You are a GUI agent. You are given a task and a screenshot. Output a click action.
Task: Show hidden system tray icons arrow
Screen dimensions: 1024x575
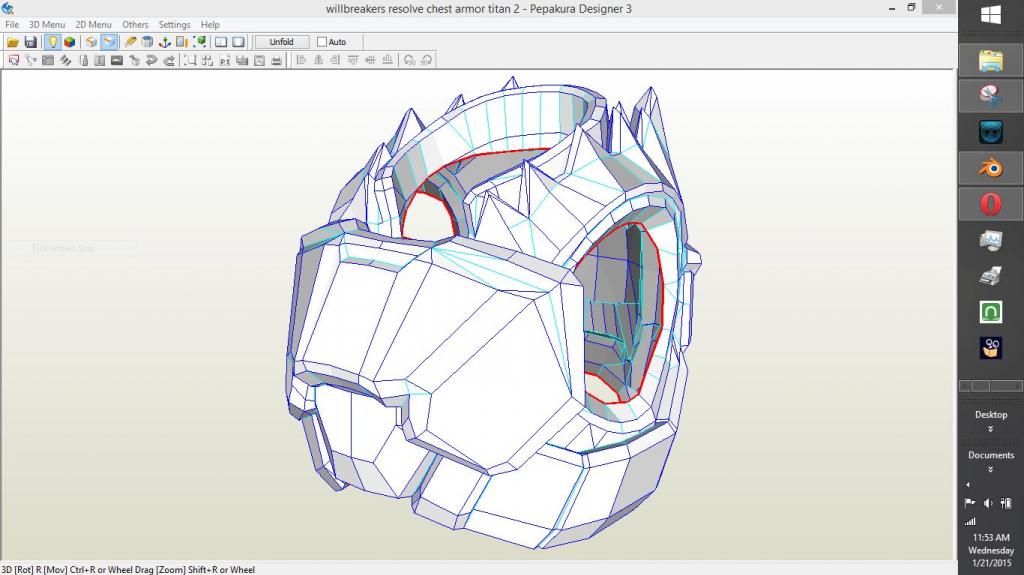tap(968, 485)
